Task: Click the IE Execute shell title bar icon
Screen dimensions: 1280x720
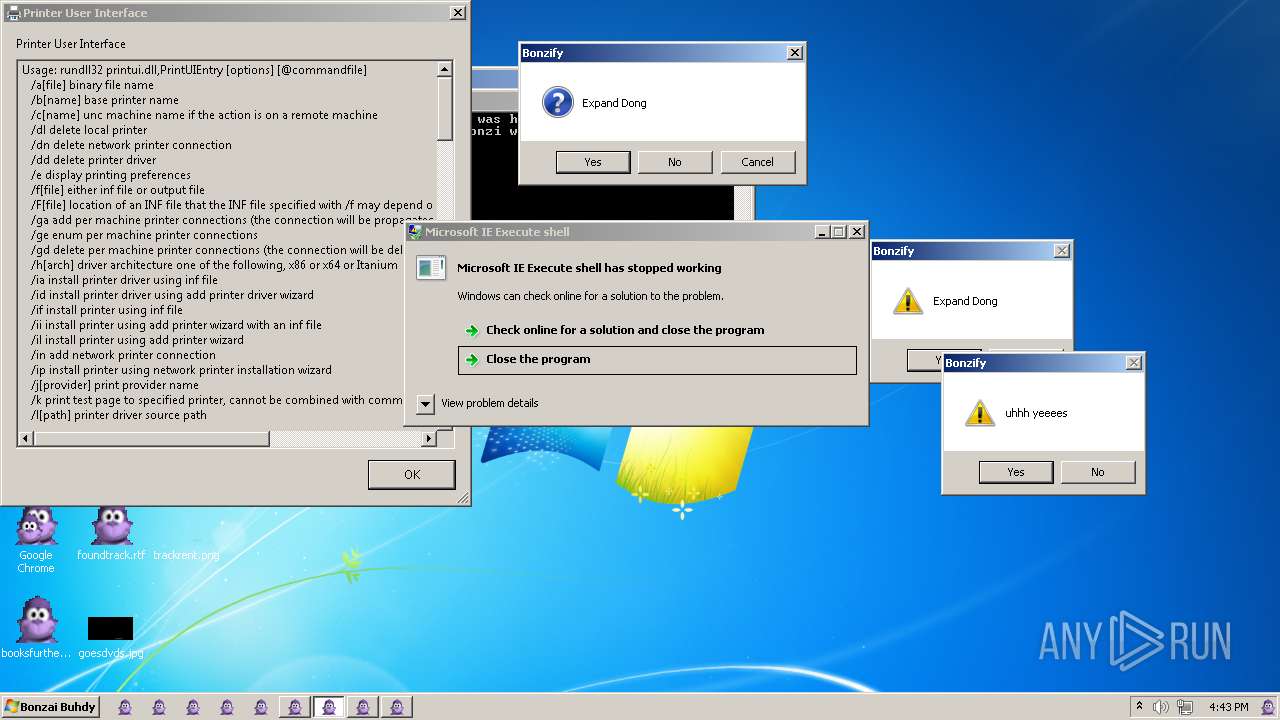Action: (415, 231)
